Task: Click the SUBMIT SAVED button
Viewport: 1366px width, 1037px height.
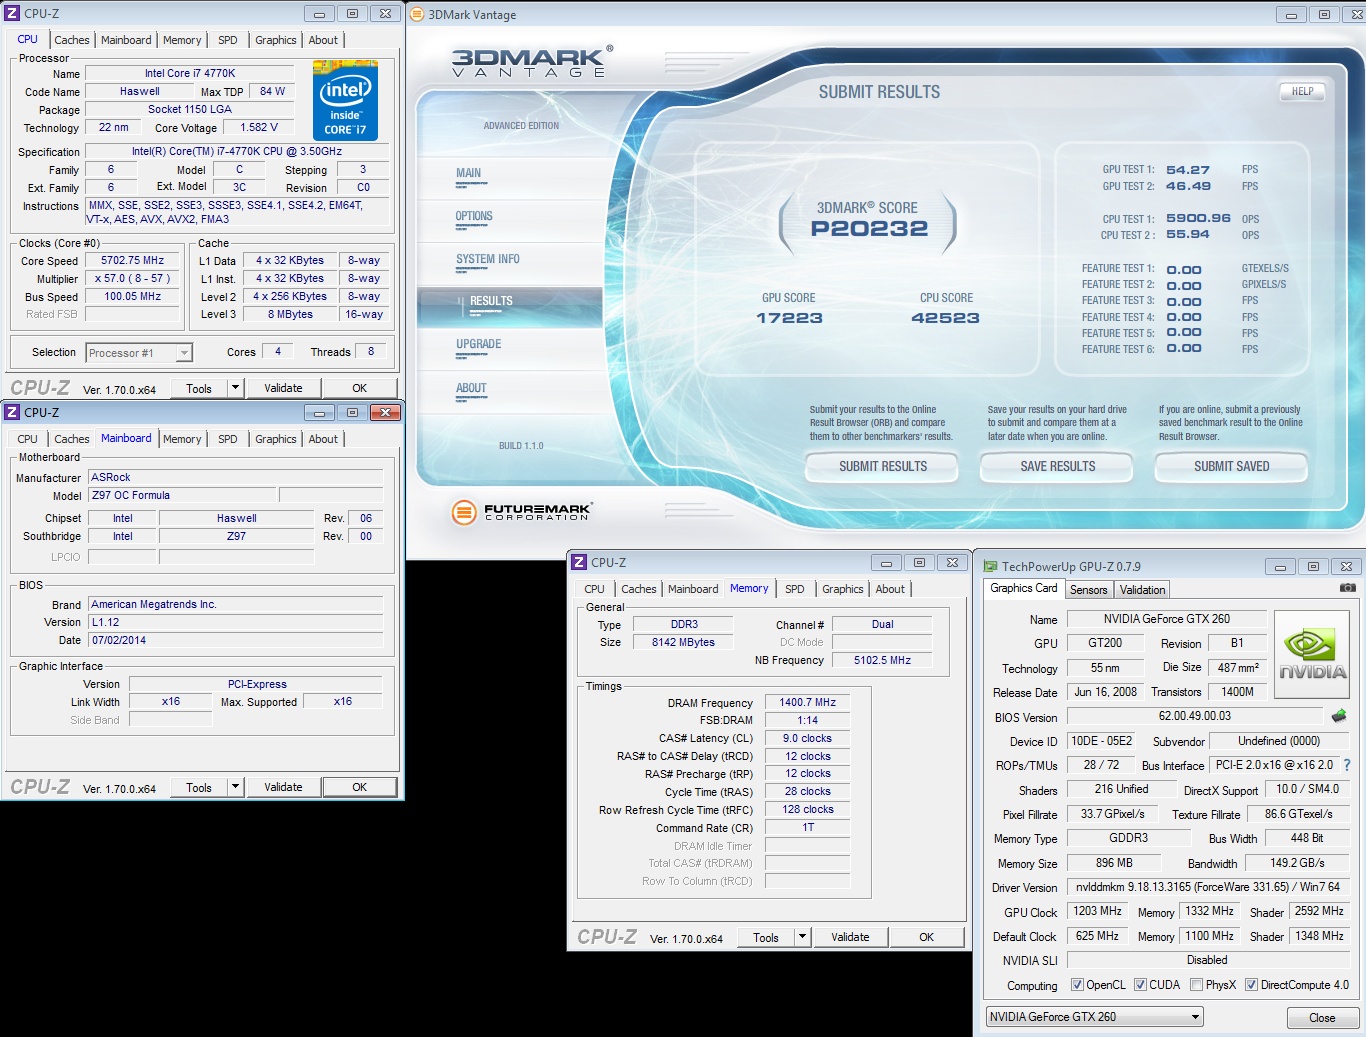Action: (x=1232, y=466)
